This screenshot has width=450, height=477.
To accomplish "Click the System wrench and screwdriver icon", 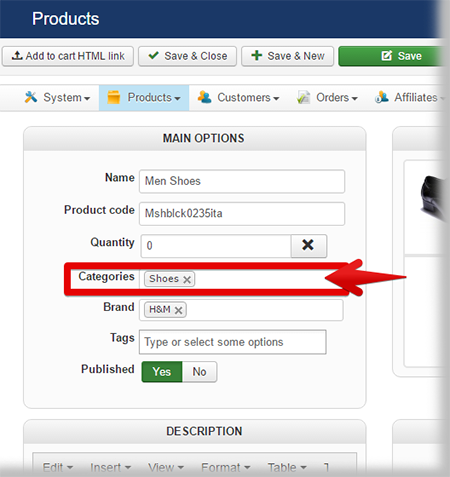I will [x=31, y=97].
